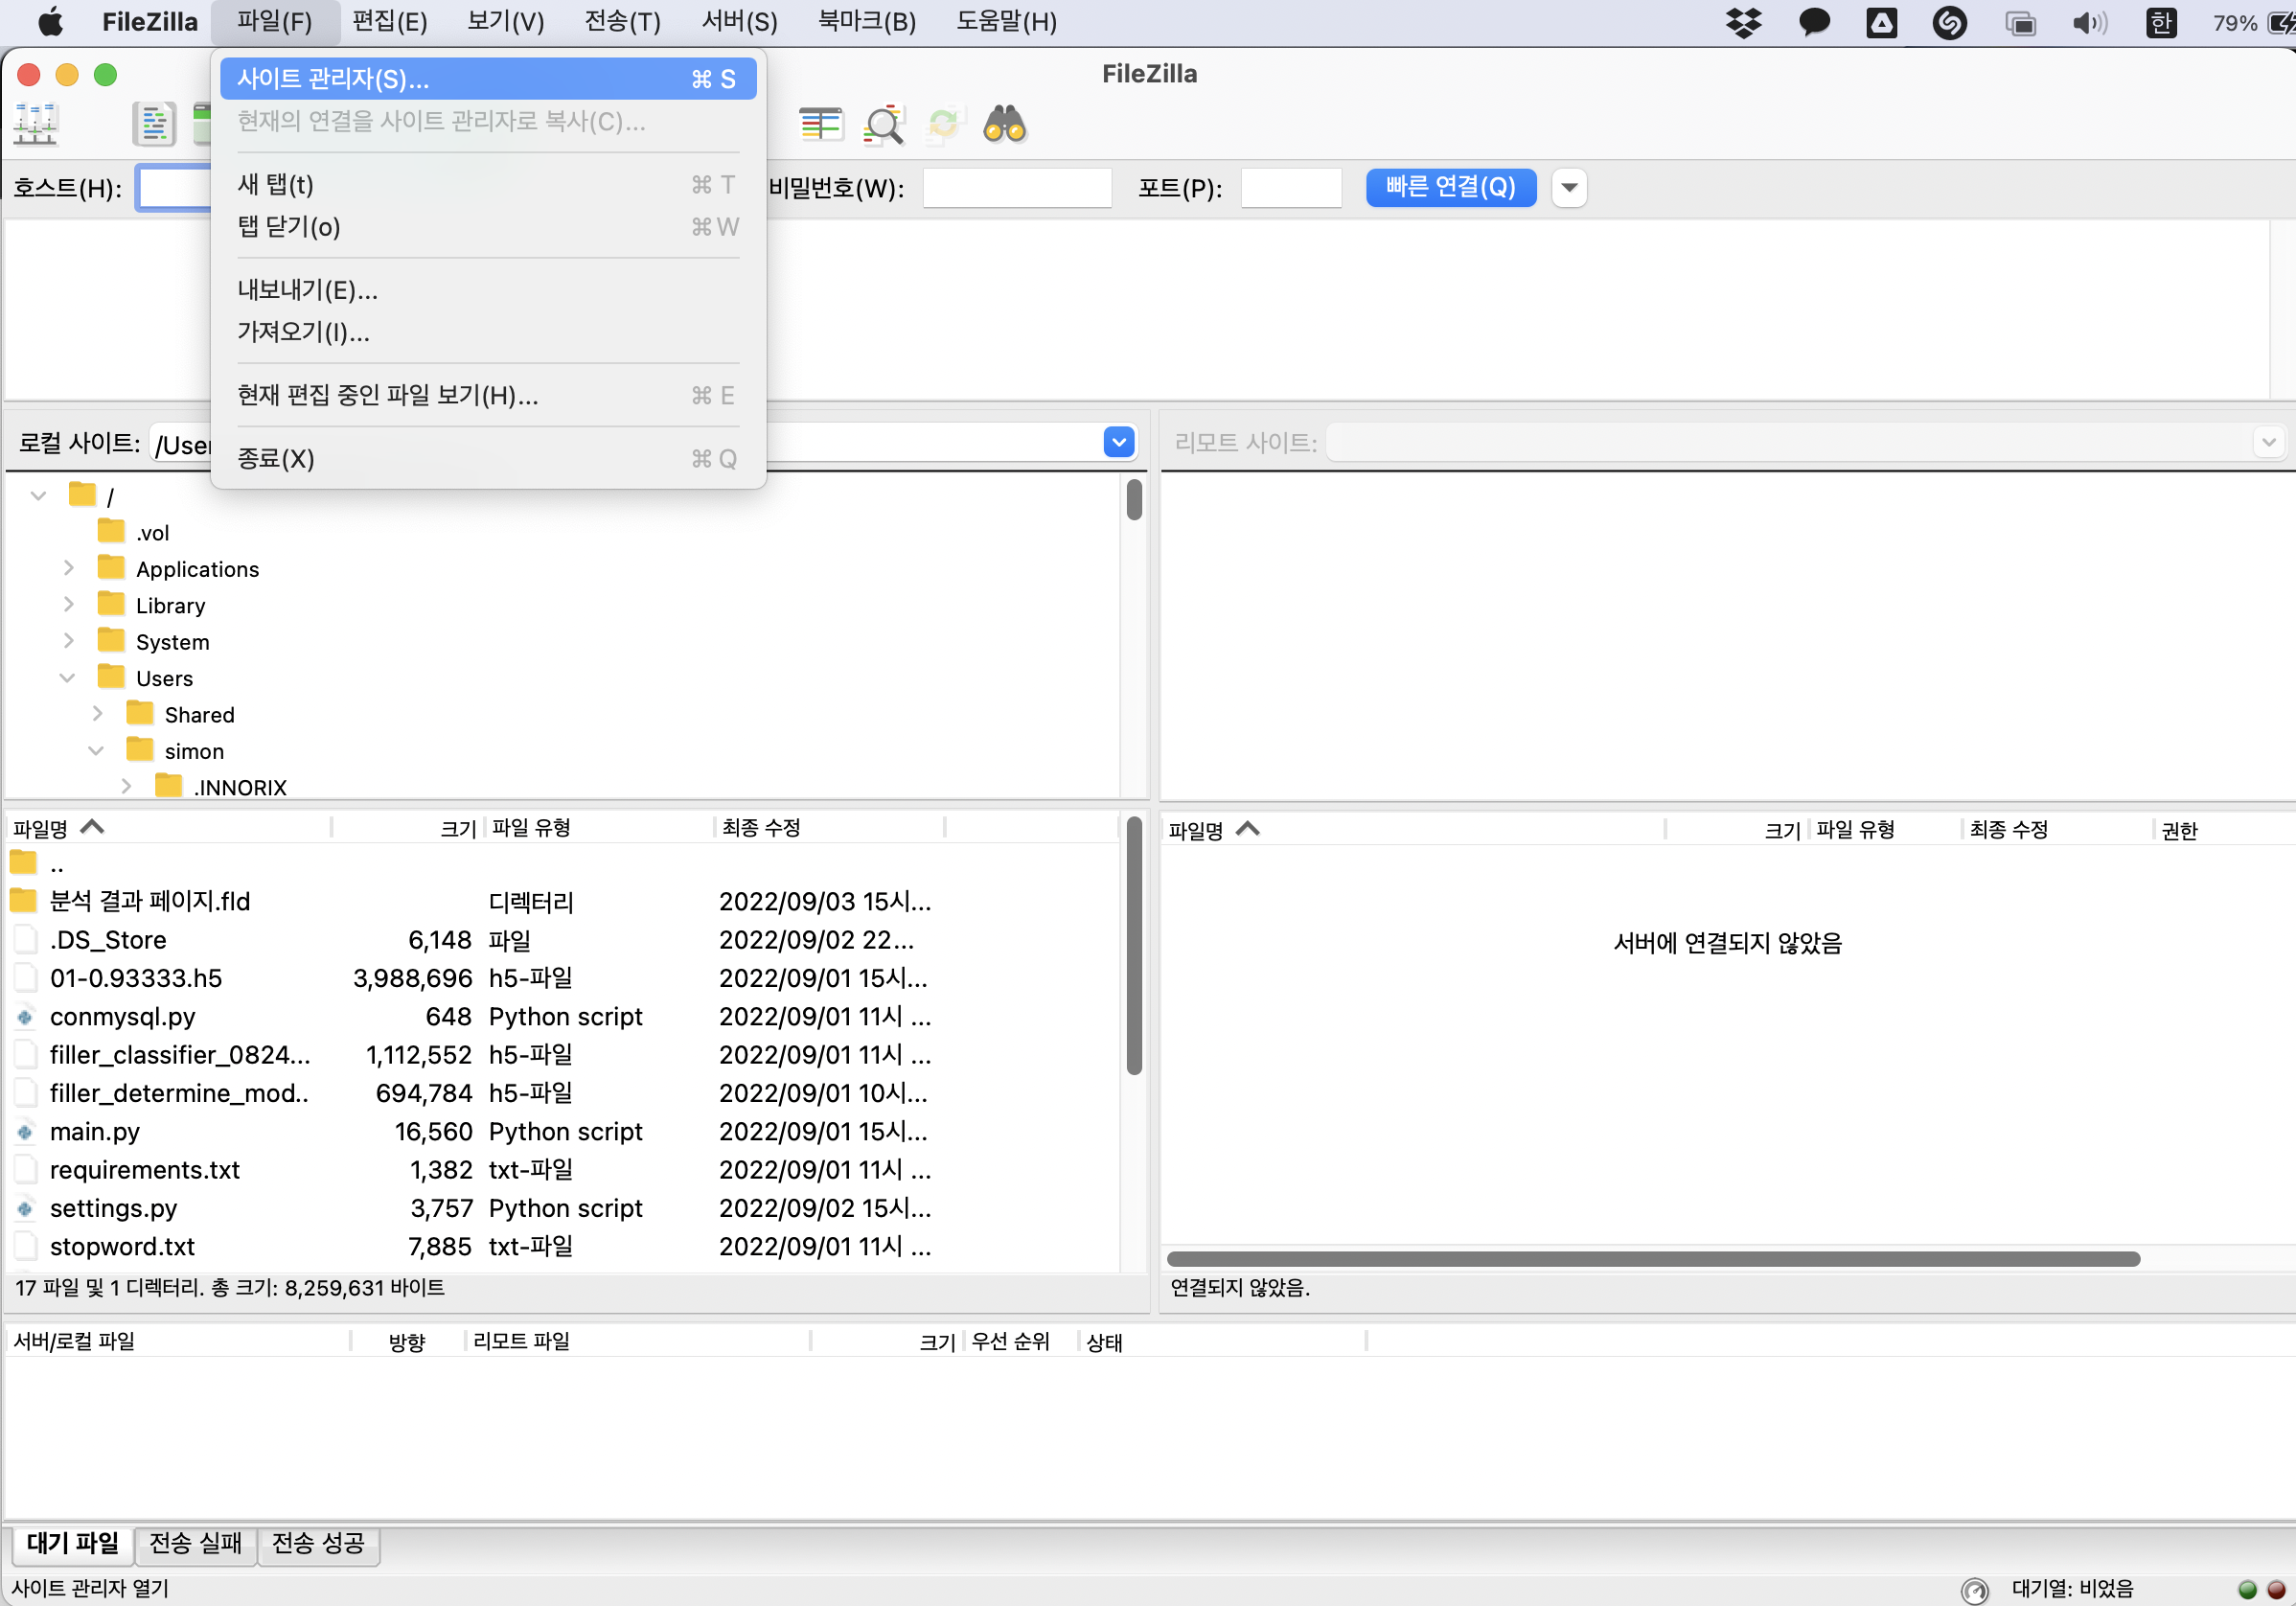The height and width of the screenshot is (1606, 2296).
Task: Expand the .INNORIX tree node
Action: coord(126,787)
